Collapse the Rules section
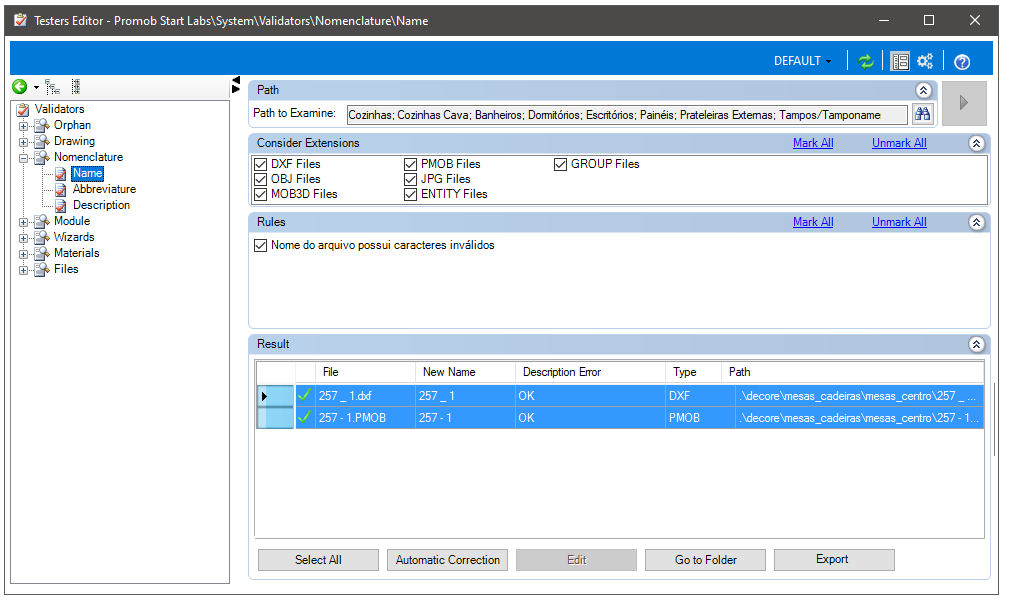Image resolution: width=1014 pixels, height=602 pixels. pyautogui.click(x=976, y=222)
